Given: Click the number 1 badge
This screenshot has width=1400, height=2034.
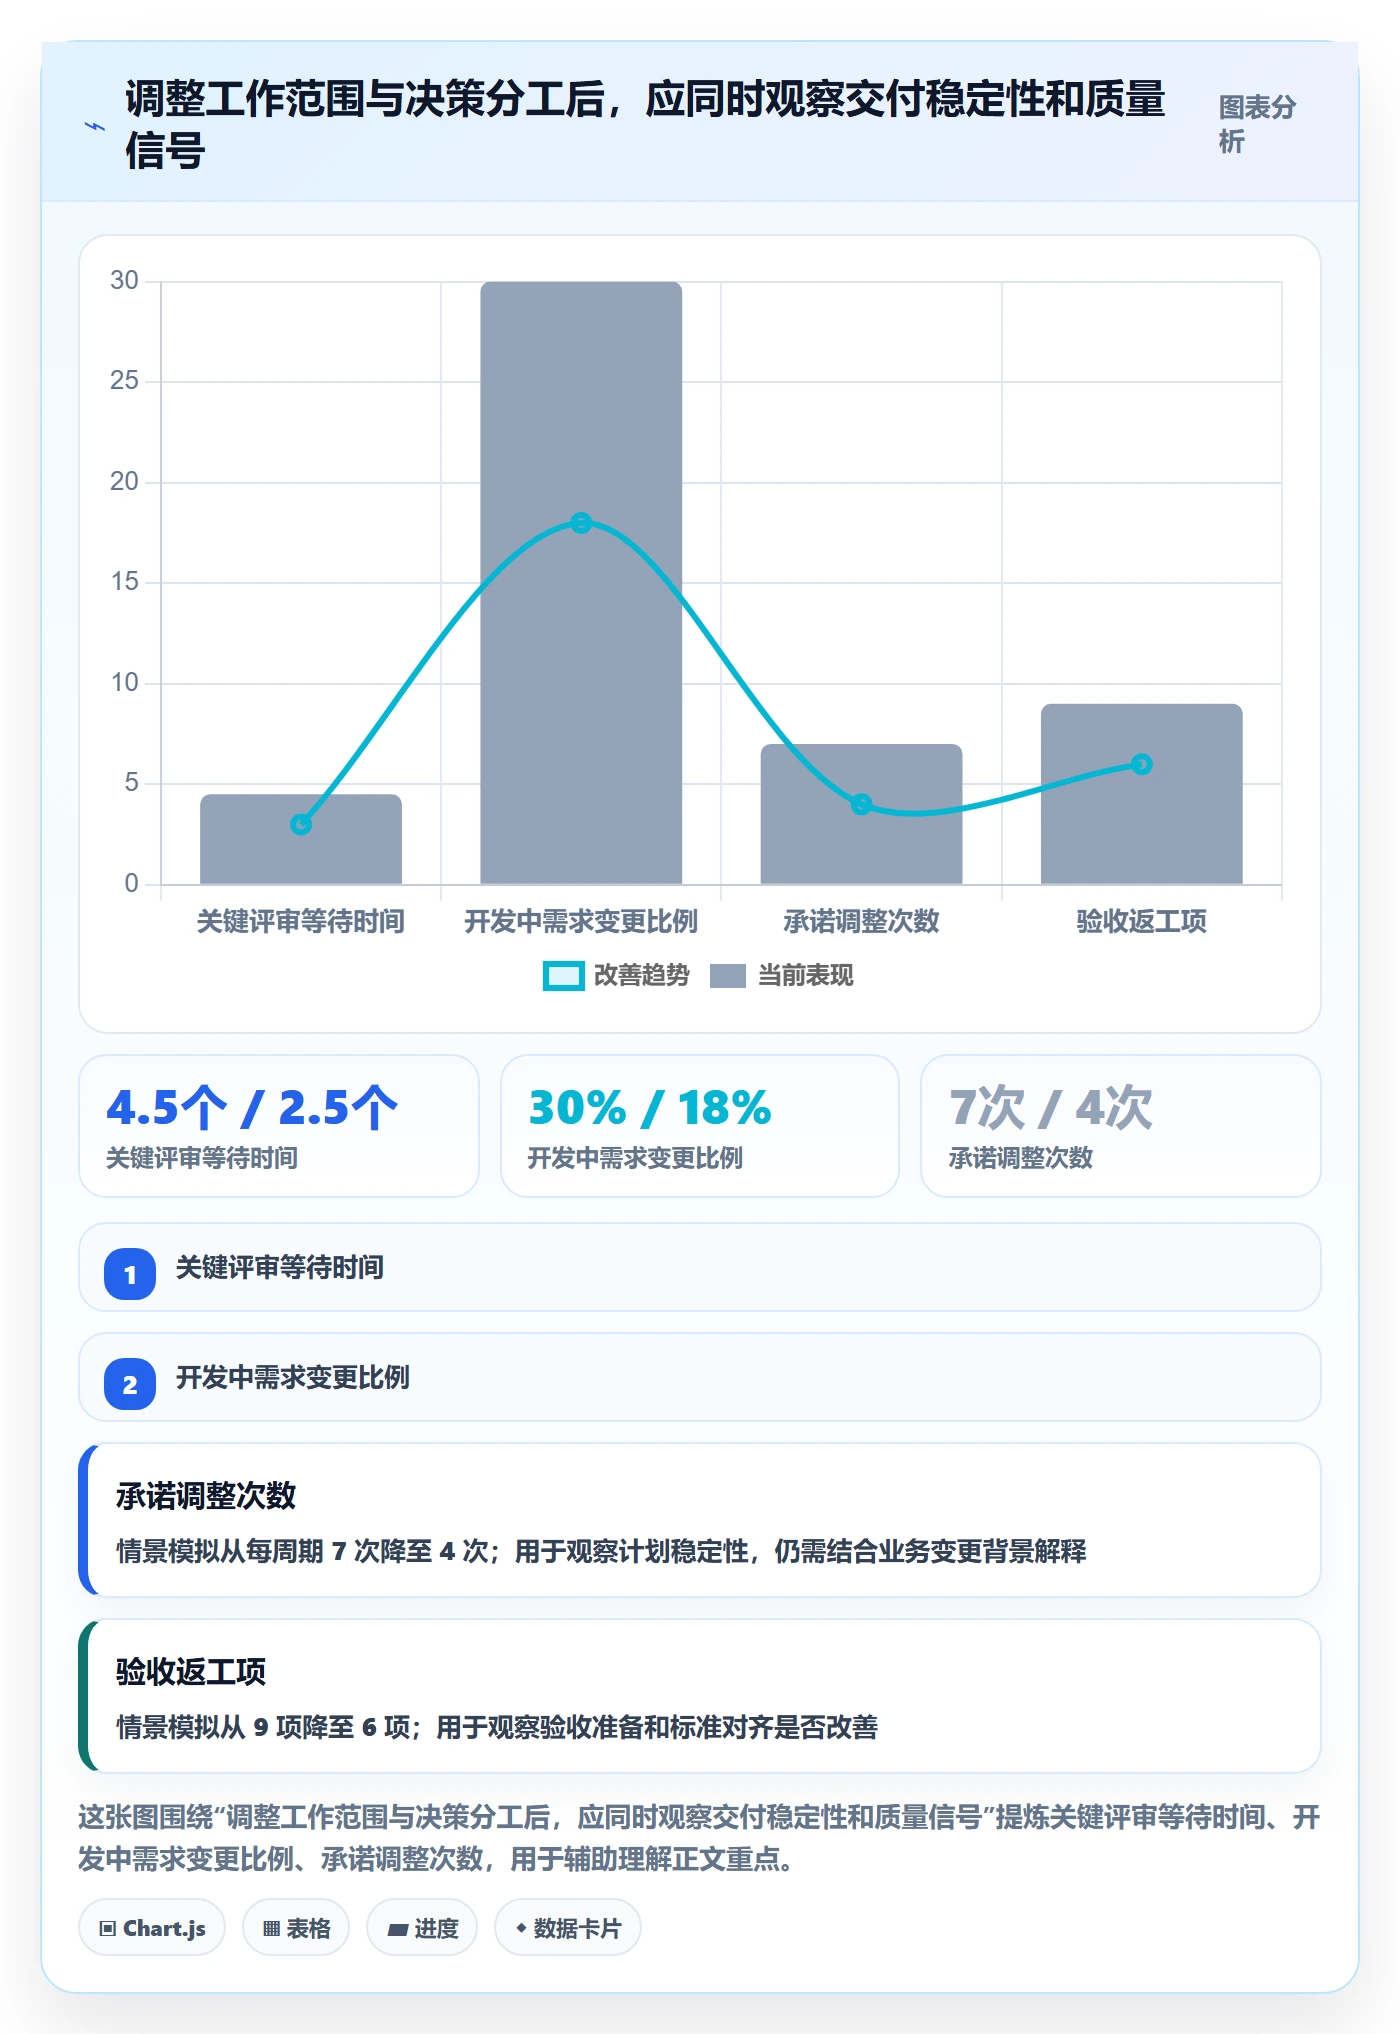Looking at the screenshot, I should click(130, 1274).
